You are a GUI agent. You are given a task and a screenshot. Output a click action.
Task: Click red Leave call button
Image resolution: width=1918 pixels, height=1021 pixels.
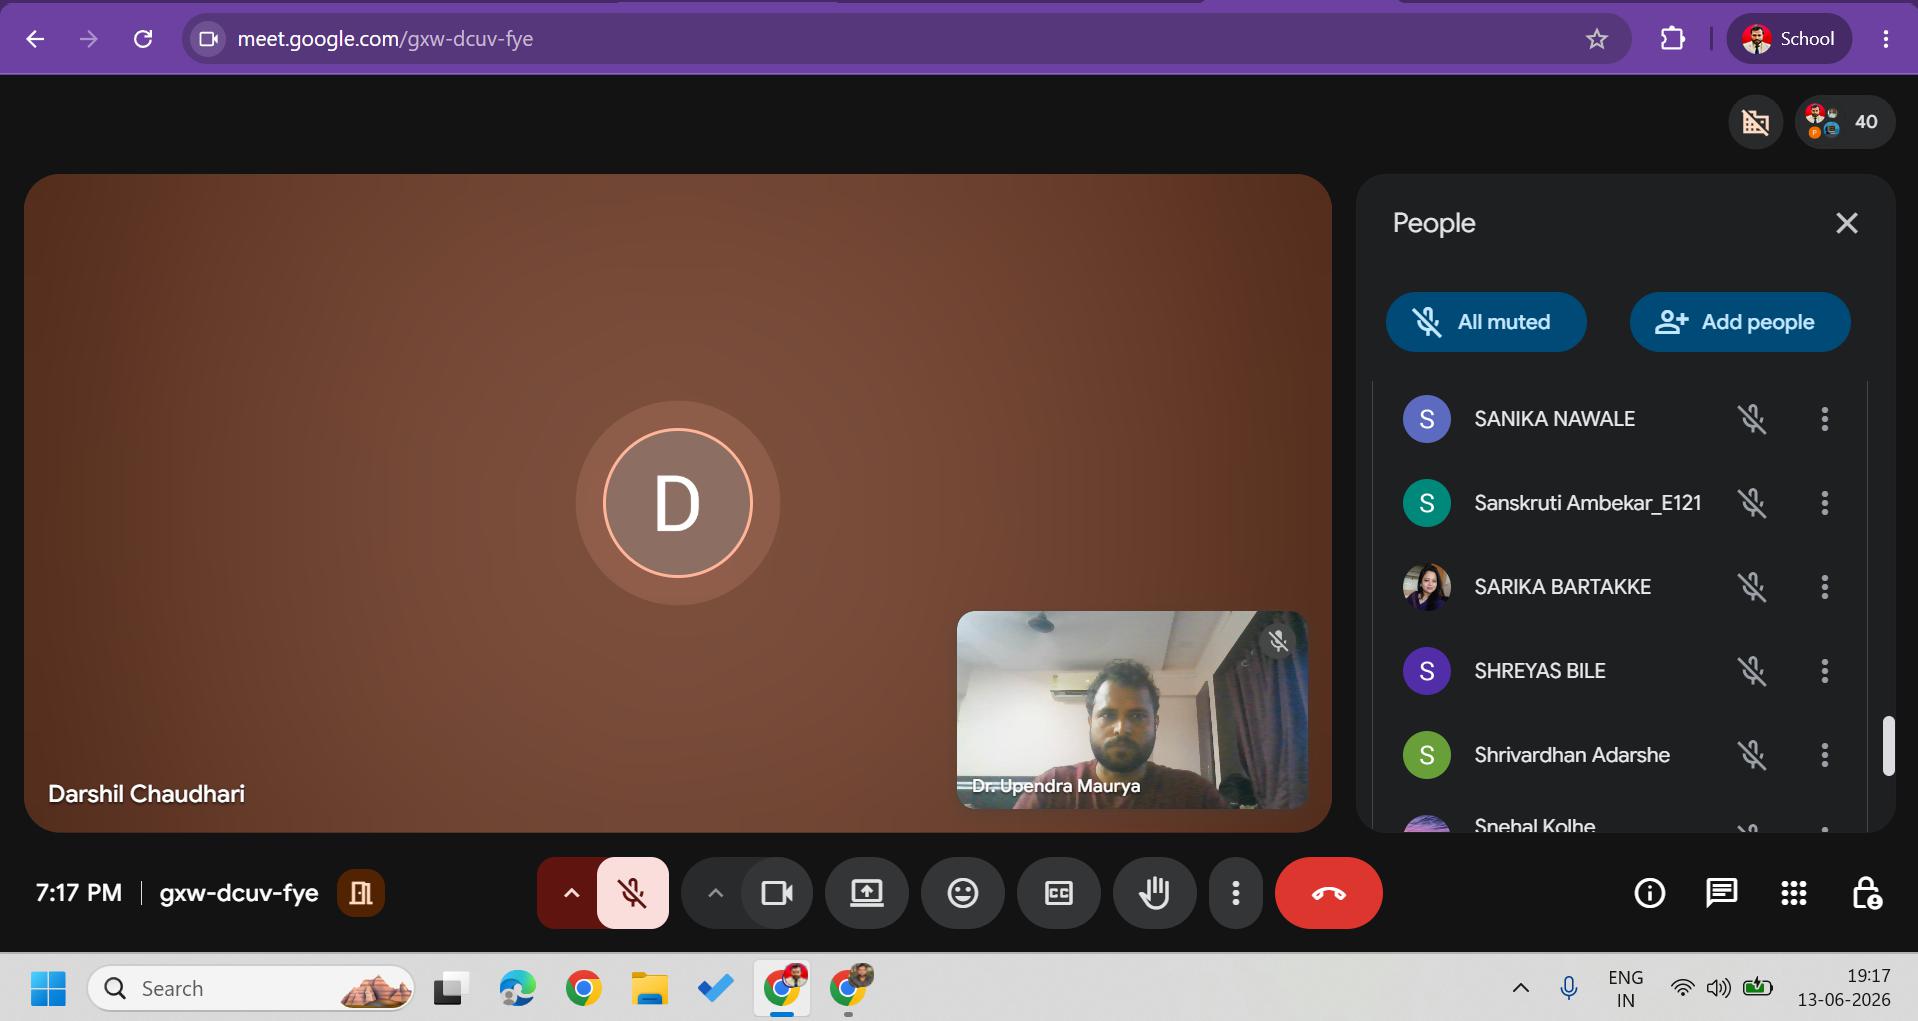coord(1328,893)
